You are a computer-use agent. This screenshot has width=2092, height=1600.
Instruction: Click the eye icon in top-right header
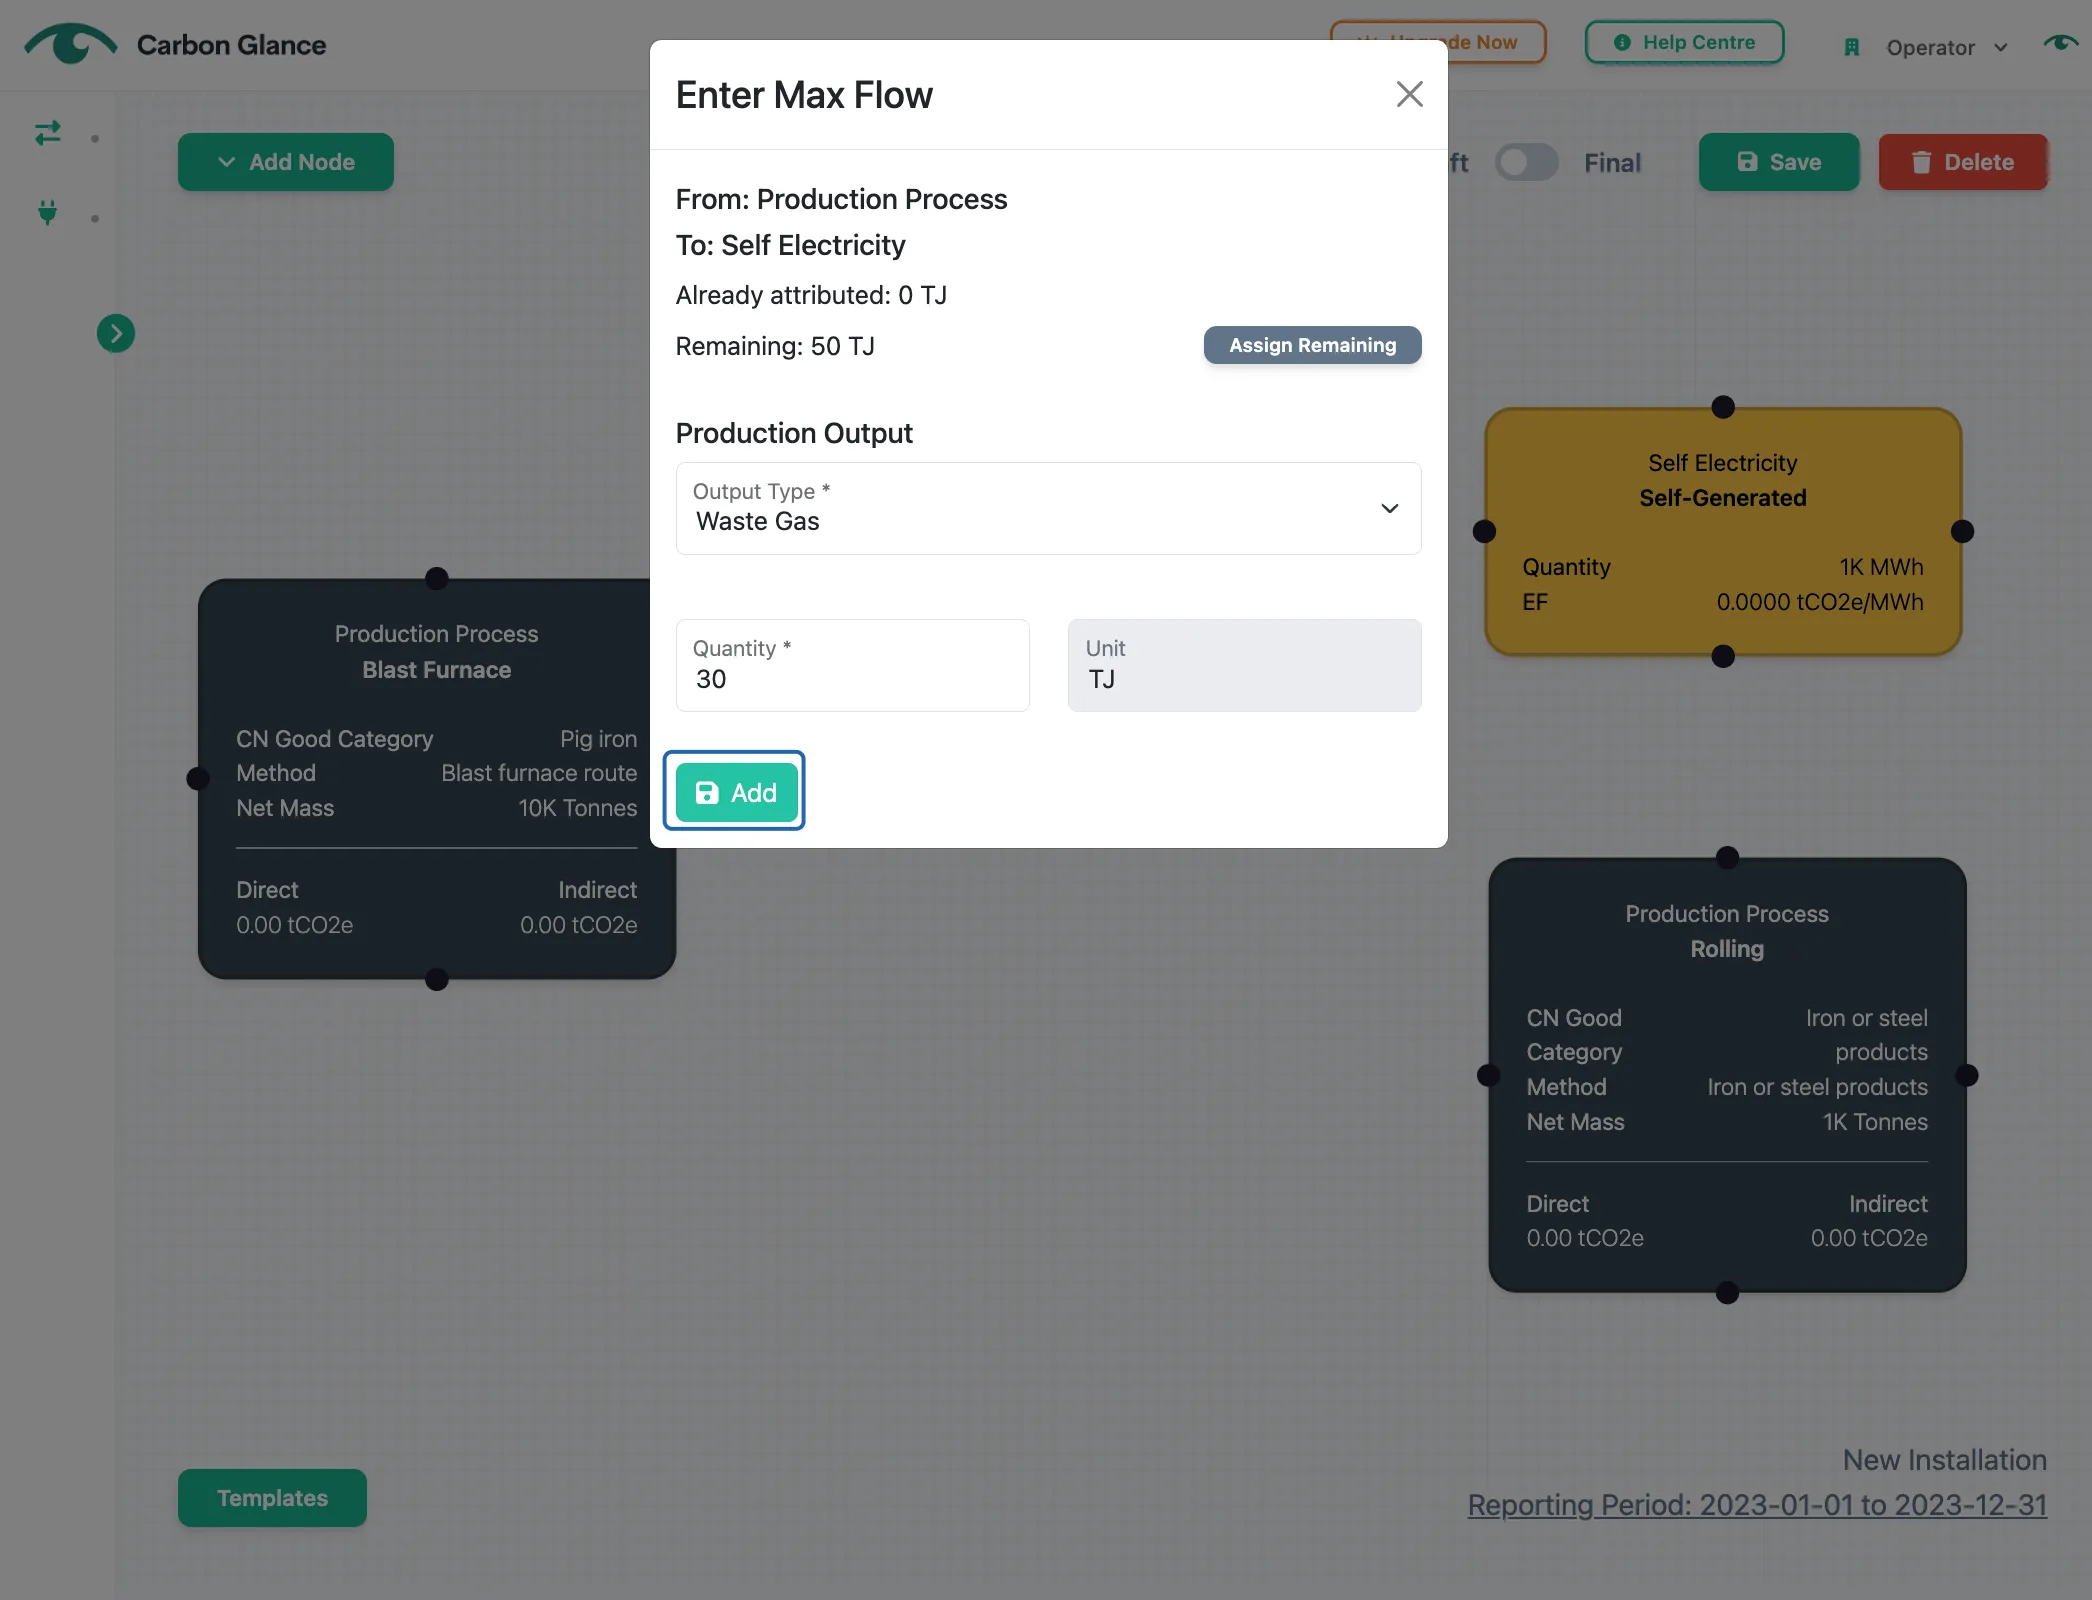click(2060, 43)
